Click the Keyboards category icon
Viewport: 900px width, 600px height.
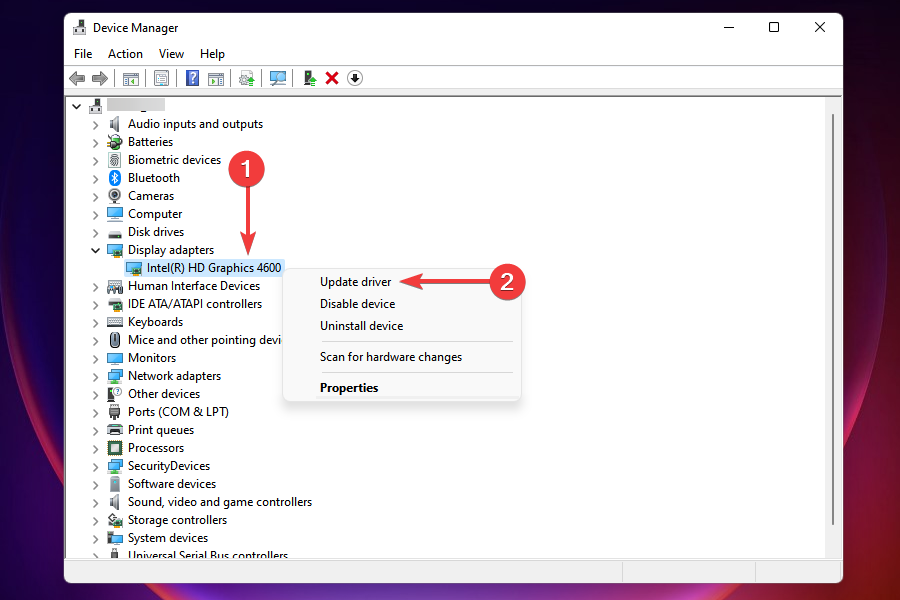tap(115, 322)
